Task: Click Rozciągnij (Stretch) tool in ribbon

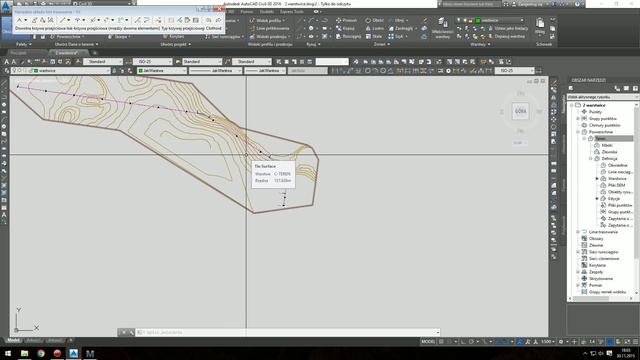Action: pyautogui.click(x=348, y=36)
